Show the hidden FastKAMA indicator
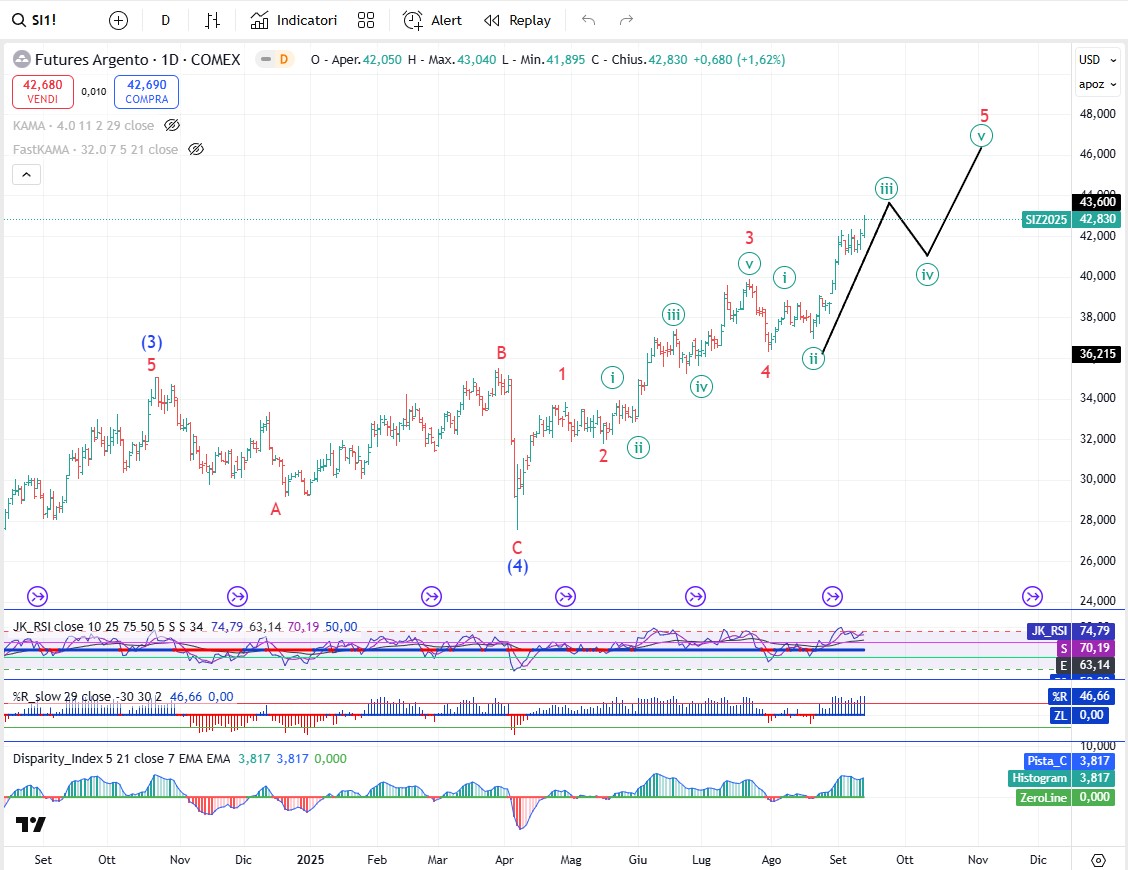Screen dimensions: 1128x870 click(x=196, y=149)
